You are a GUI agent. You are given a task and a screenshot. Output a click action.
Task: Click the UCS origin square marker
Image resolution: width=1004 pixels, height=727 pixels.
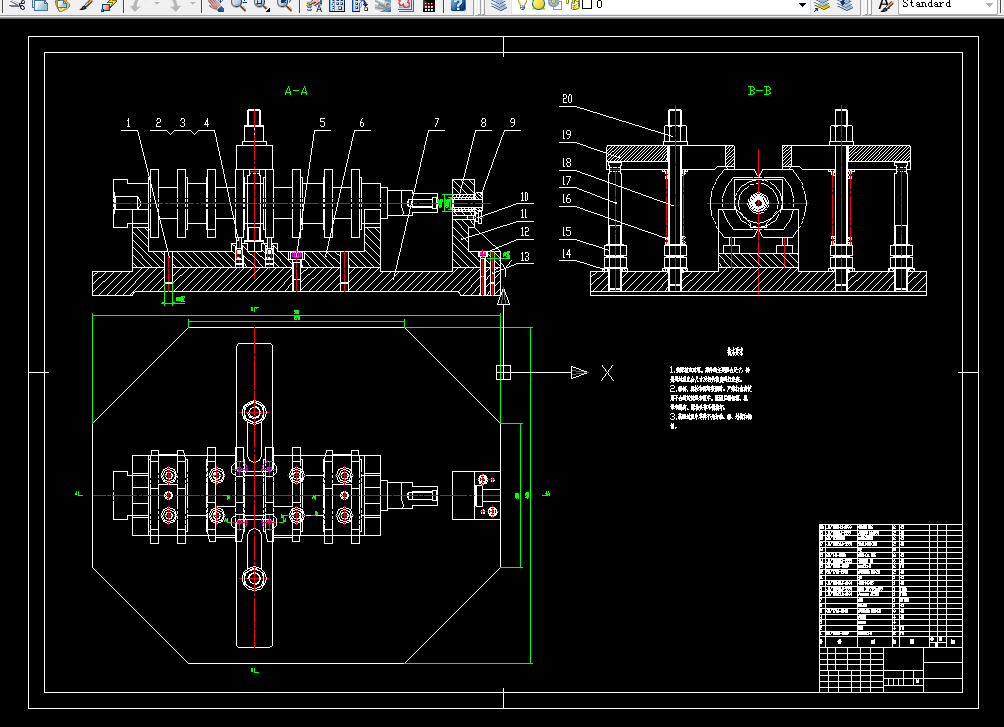coord(503,372)
